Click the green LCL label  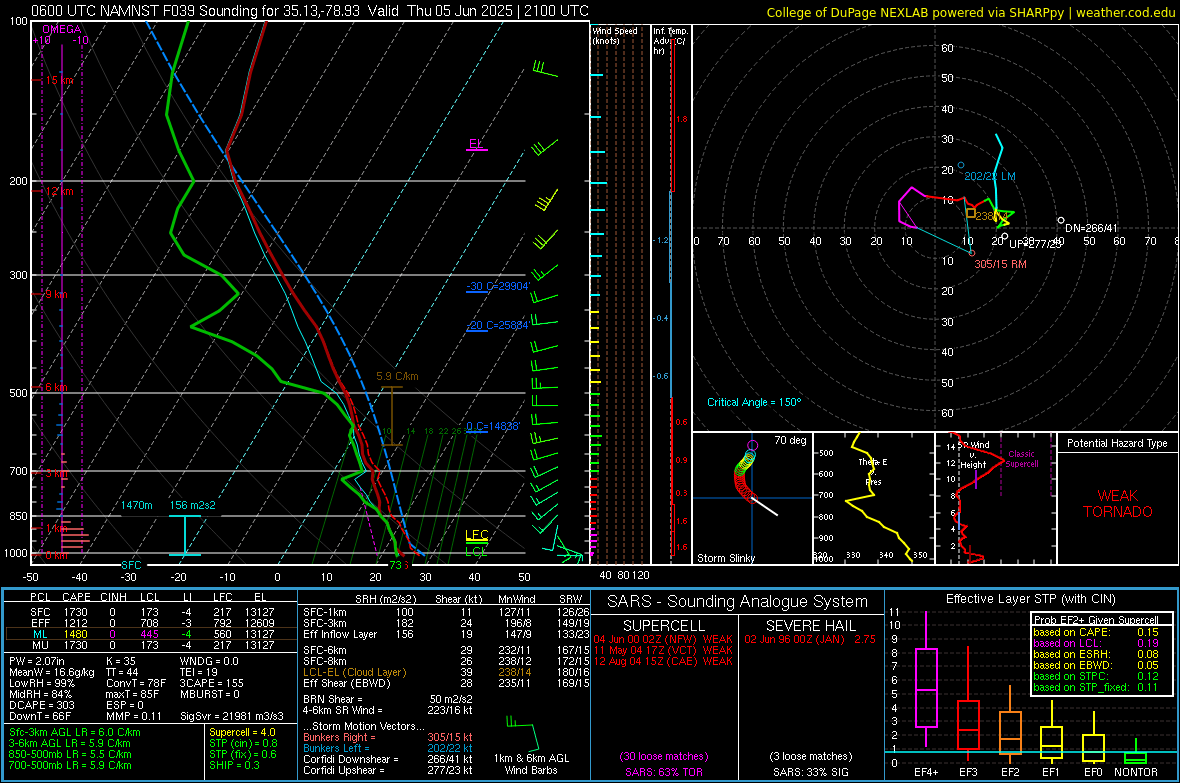pyautogui.click(x=476, y=551)
